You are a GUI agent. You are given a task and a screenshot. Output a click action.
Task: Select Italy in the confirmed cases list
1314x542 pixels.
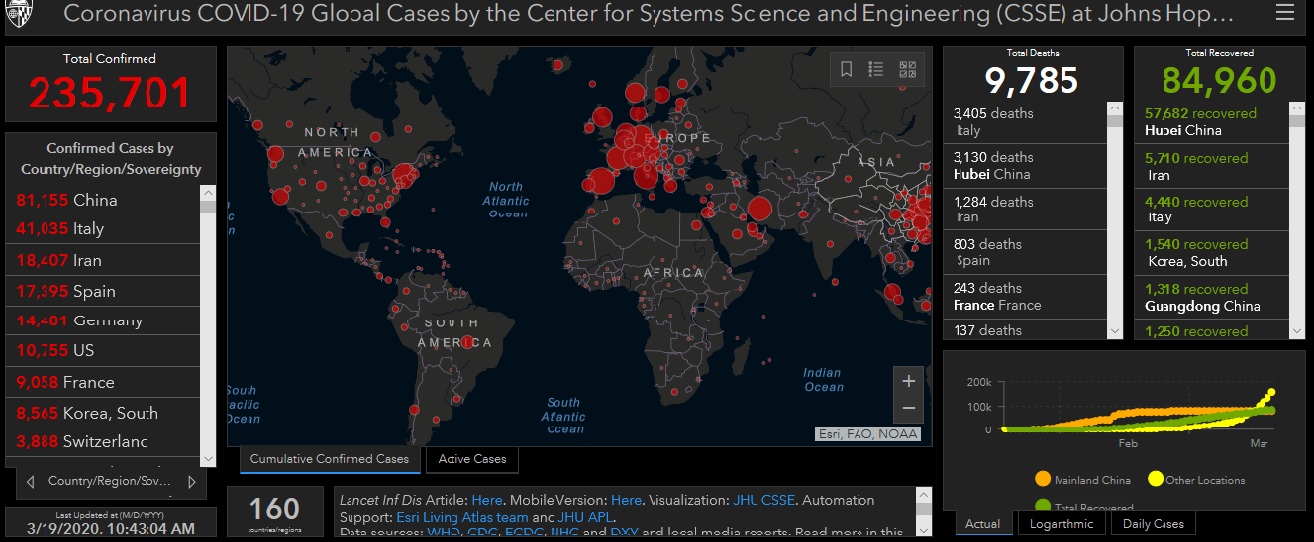tap(88, 229)
